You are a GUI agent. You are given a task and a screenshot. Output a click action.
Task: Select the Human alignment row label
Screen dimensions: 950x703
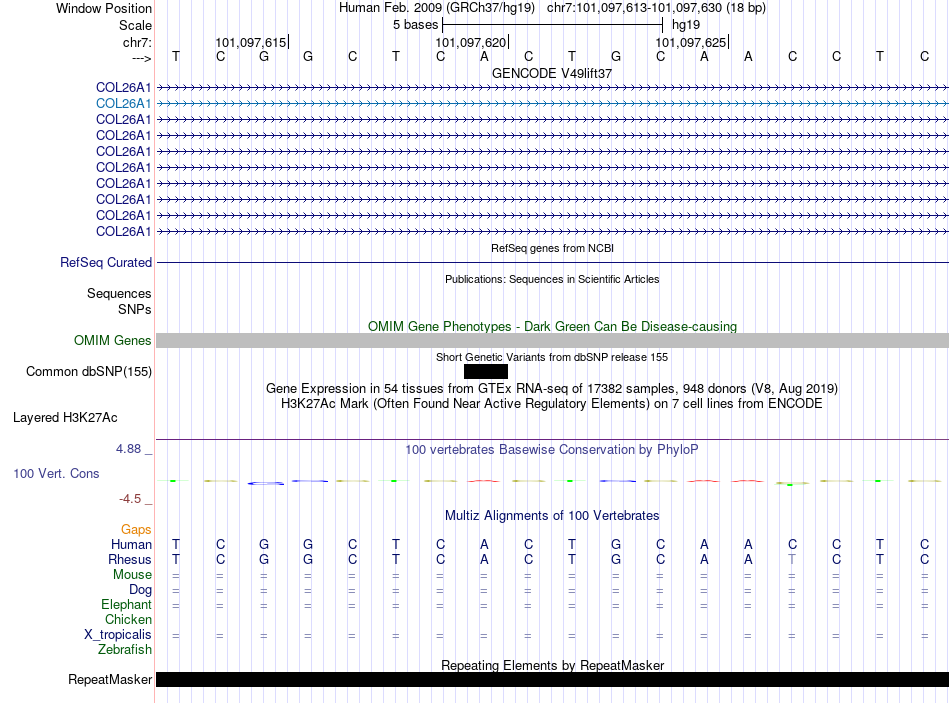pyautogui.click(x=131, y=545)
